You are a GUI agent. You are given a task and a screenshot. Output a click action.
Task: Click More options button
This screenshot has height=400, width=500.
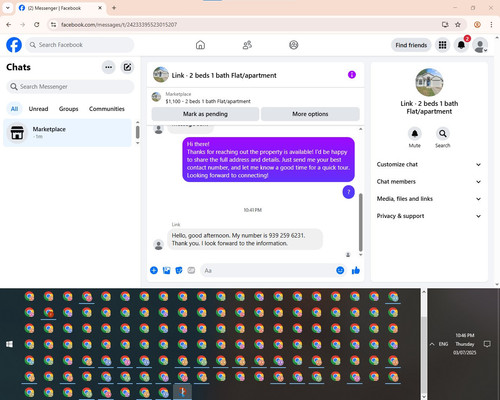coord(310,114)
